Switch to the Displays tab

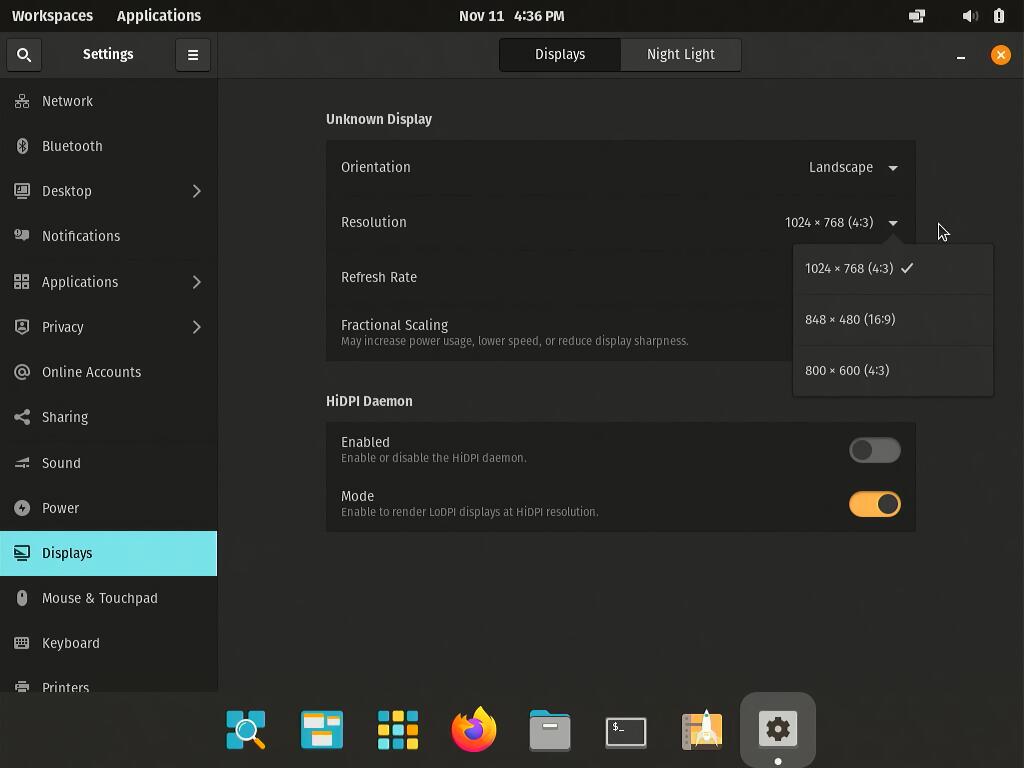coord(560,55)
